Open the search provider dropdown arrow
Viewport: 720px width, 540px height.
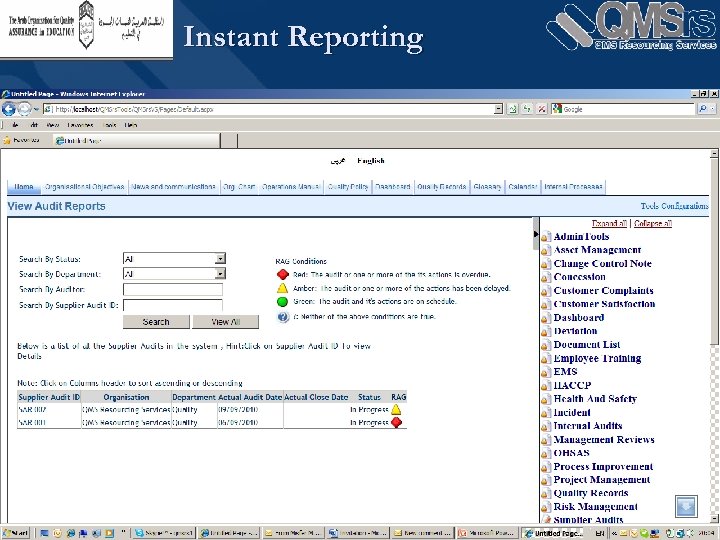pos(713,109)
